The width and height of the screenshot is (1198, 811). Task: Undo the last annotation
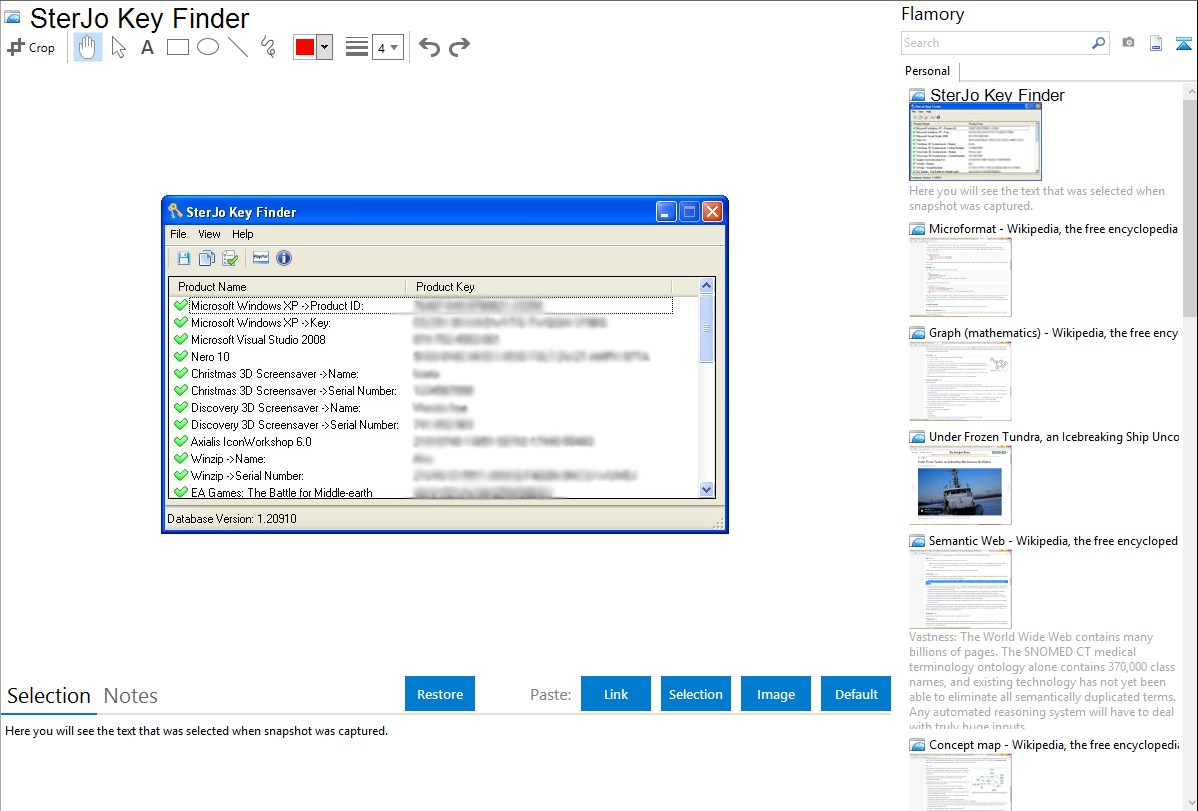[x=429, y=47]
